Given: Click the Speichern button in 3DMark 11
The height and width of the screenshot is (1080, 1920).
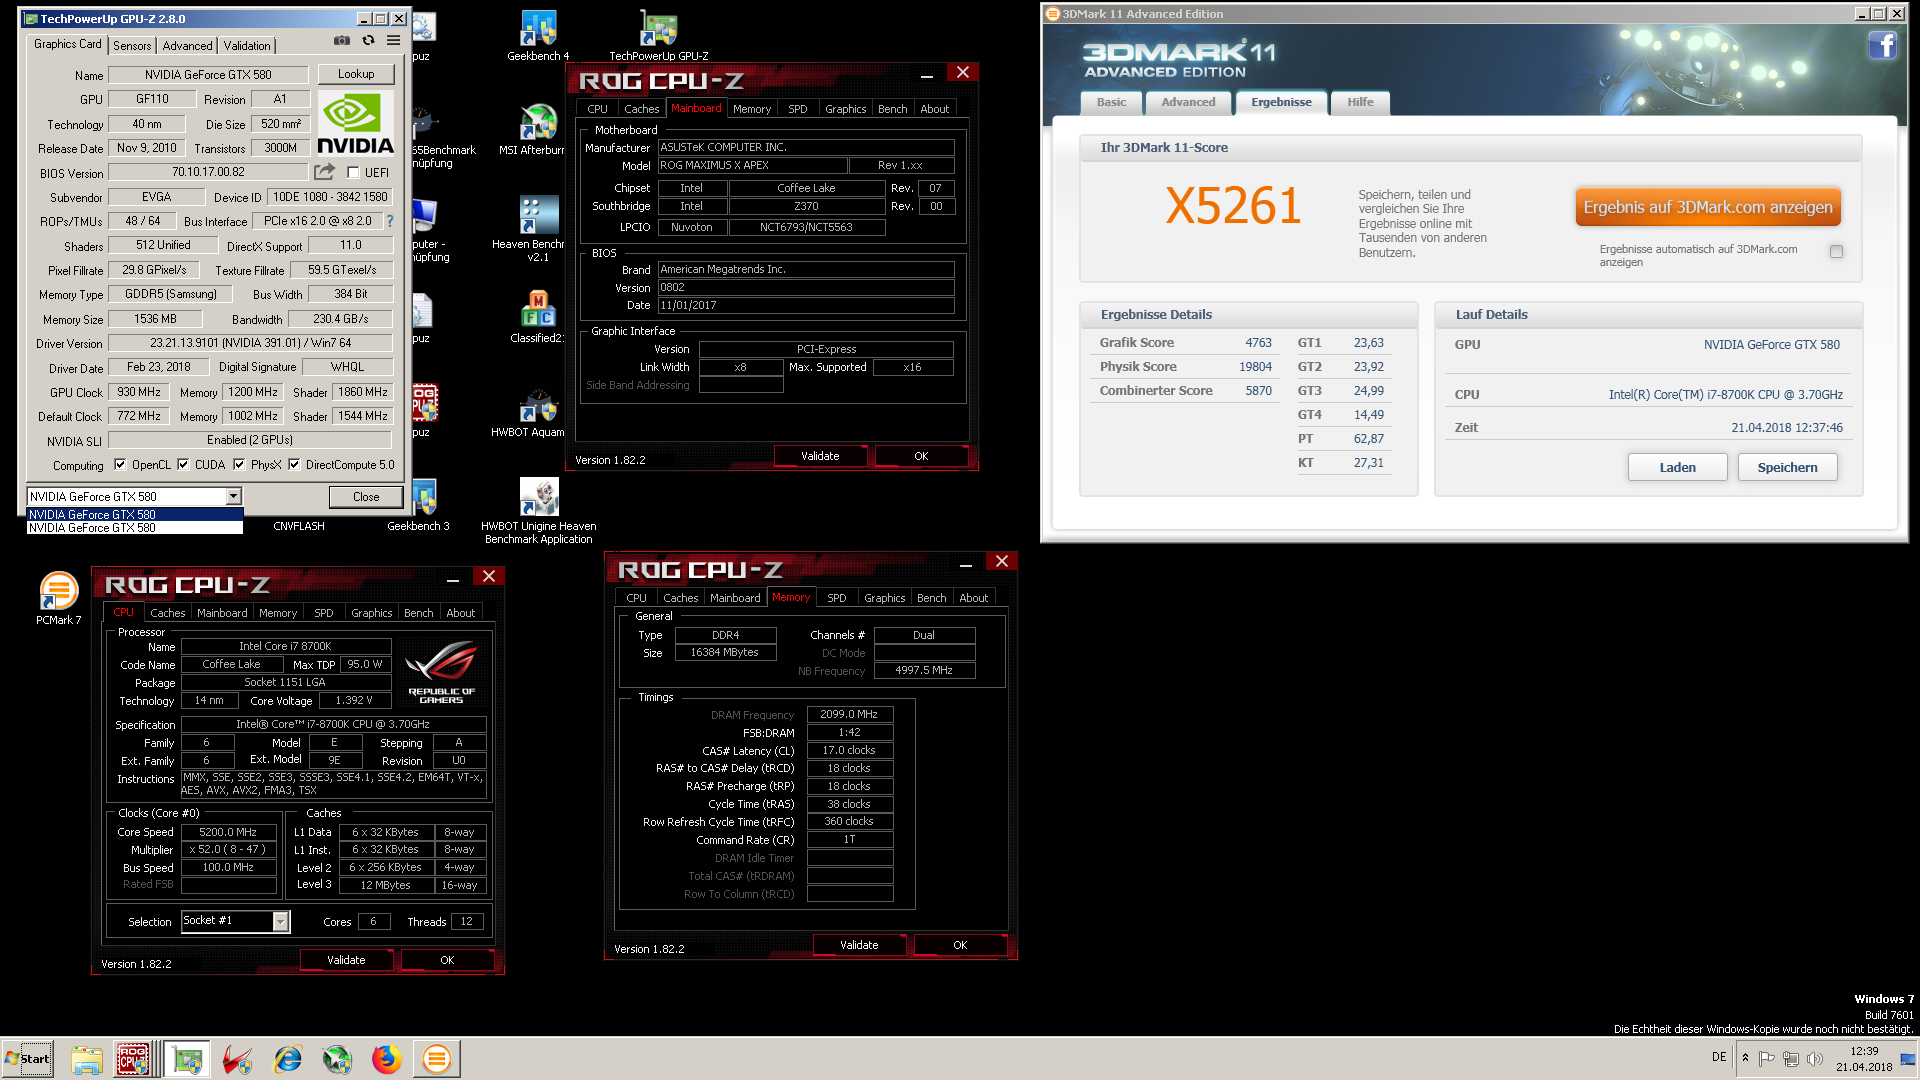Looking at the screenshot, I should (1787, 467).
